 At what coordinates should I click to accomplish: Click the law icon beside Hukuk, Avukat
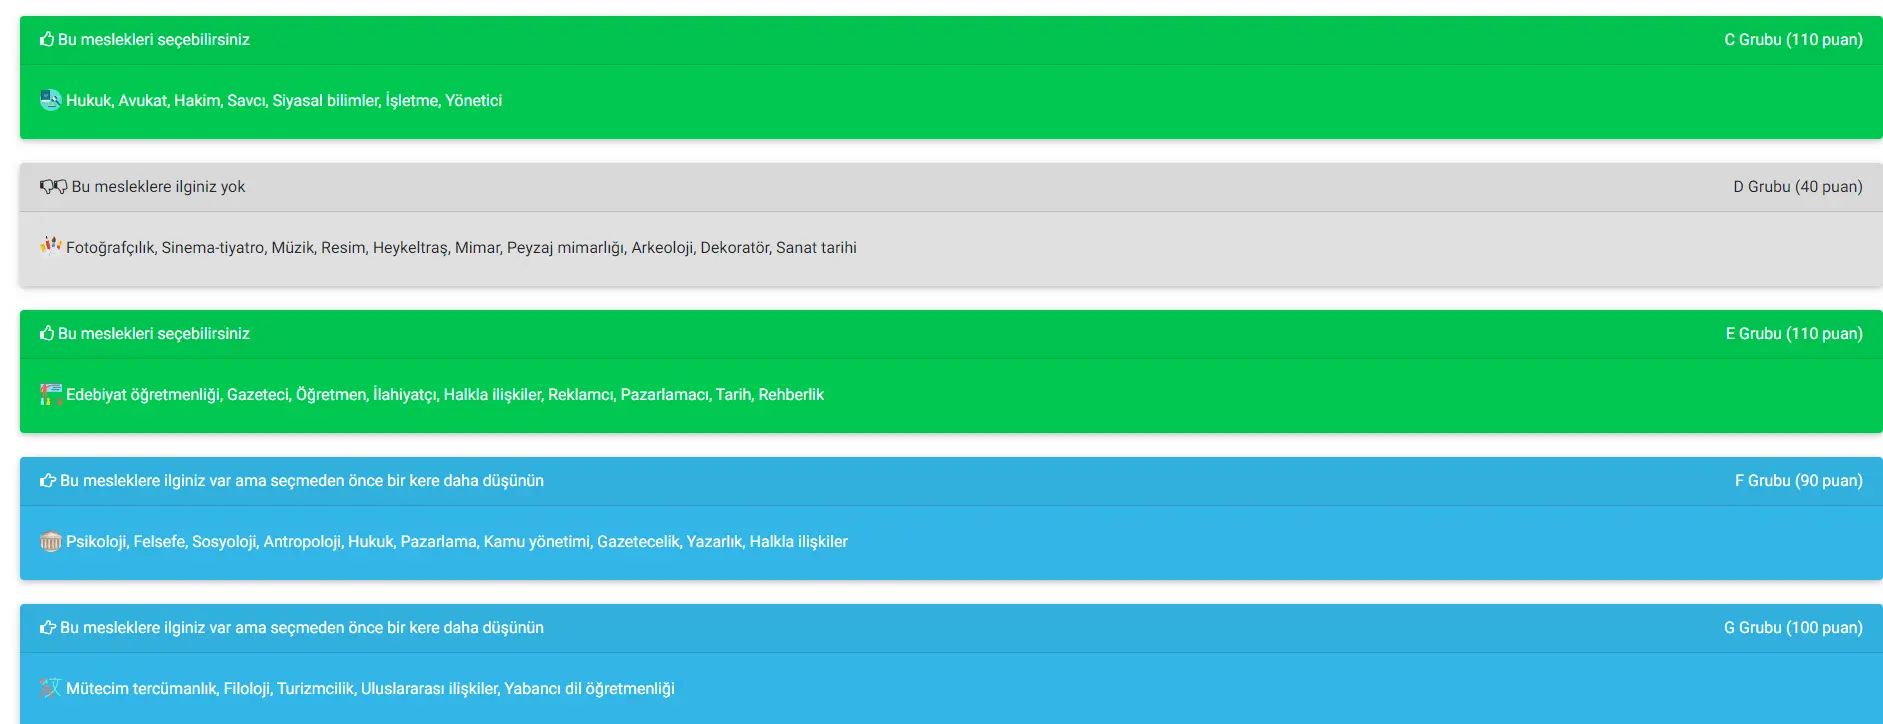point(51,100)
